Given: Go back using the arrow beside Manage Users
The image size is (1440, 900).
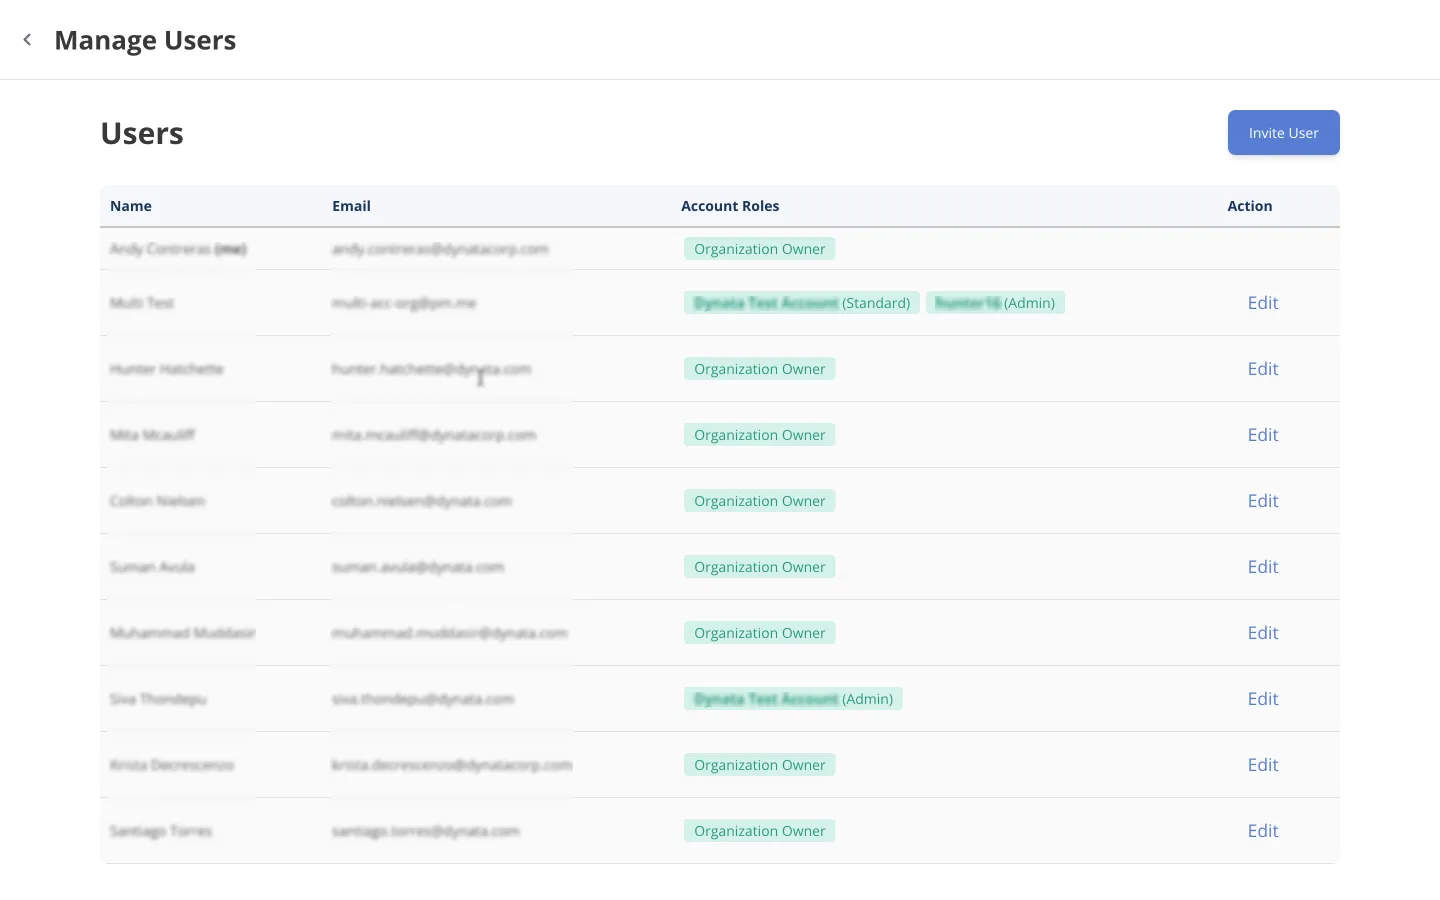Looking at the screenshot, I should pyautogui.click(x=27, y=40).
